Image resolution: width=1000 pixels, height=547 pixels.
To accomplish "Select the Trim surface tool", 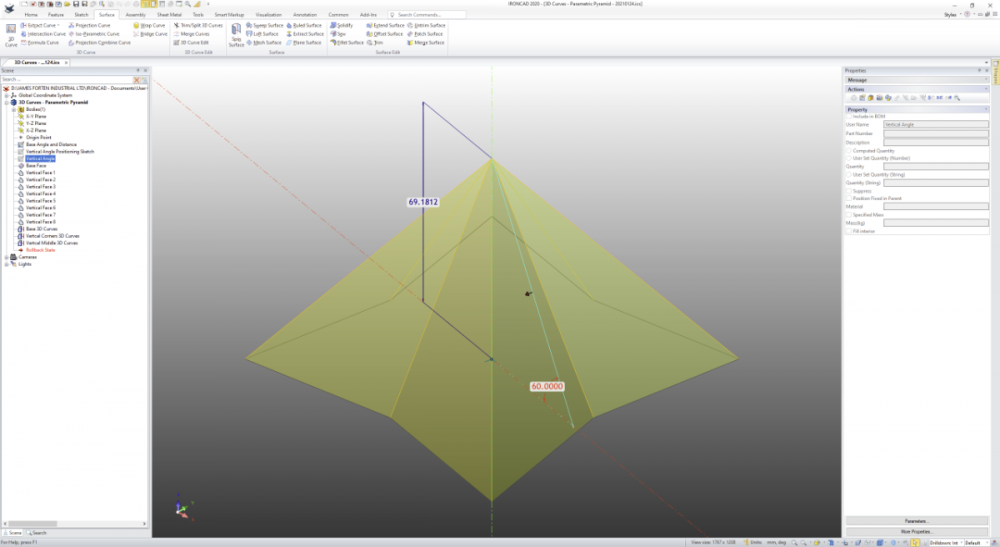I will click(375, 43).
